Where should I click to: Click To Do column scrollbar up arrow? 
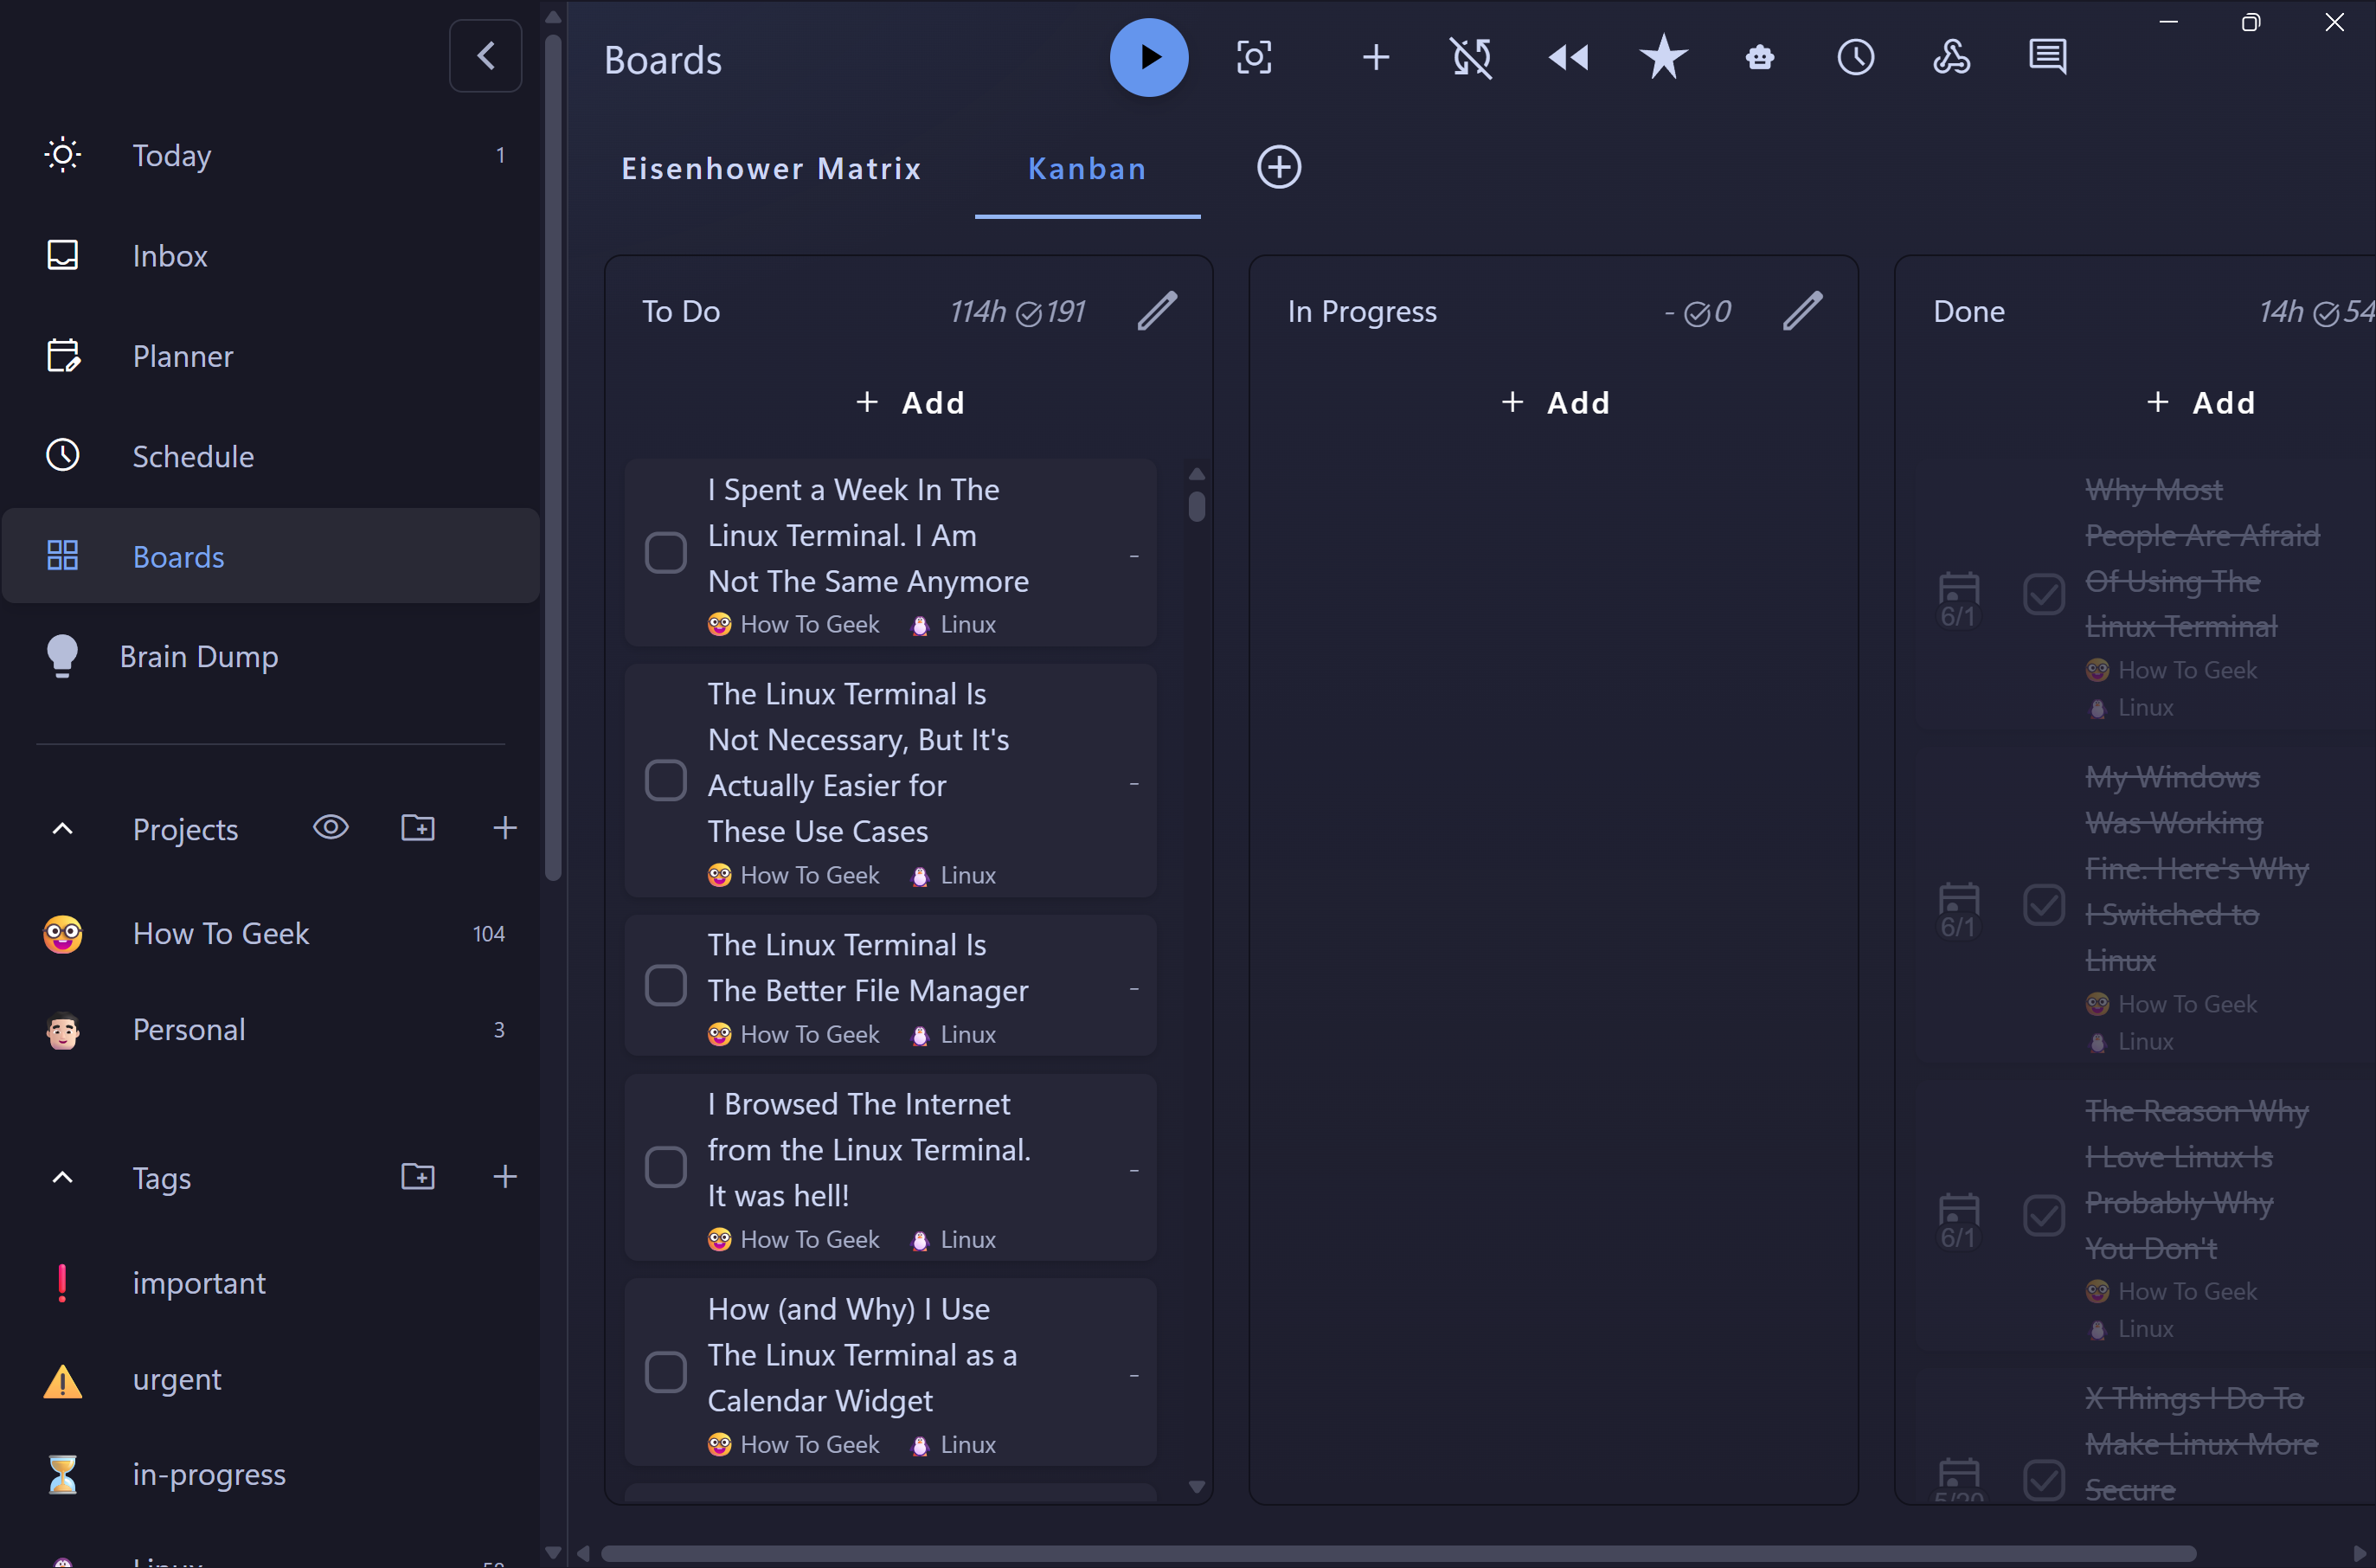(1197, 474)
